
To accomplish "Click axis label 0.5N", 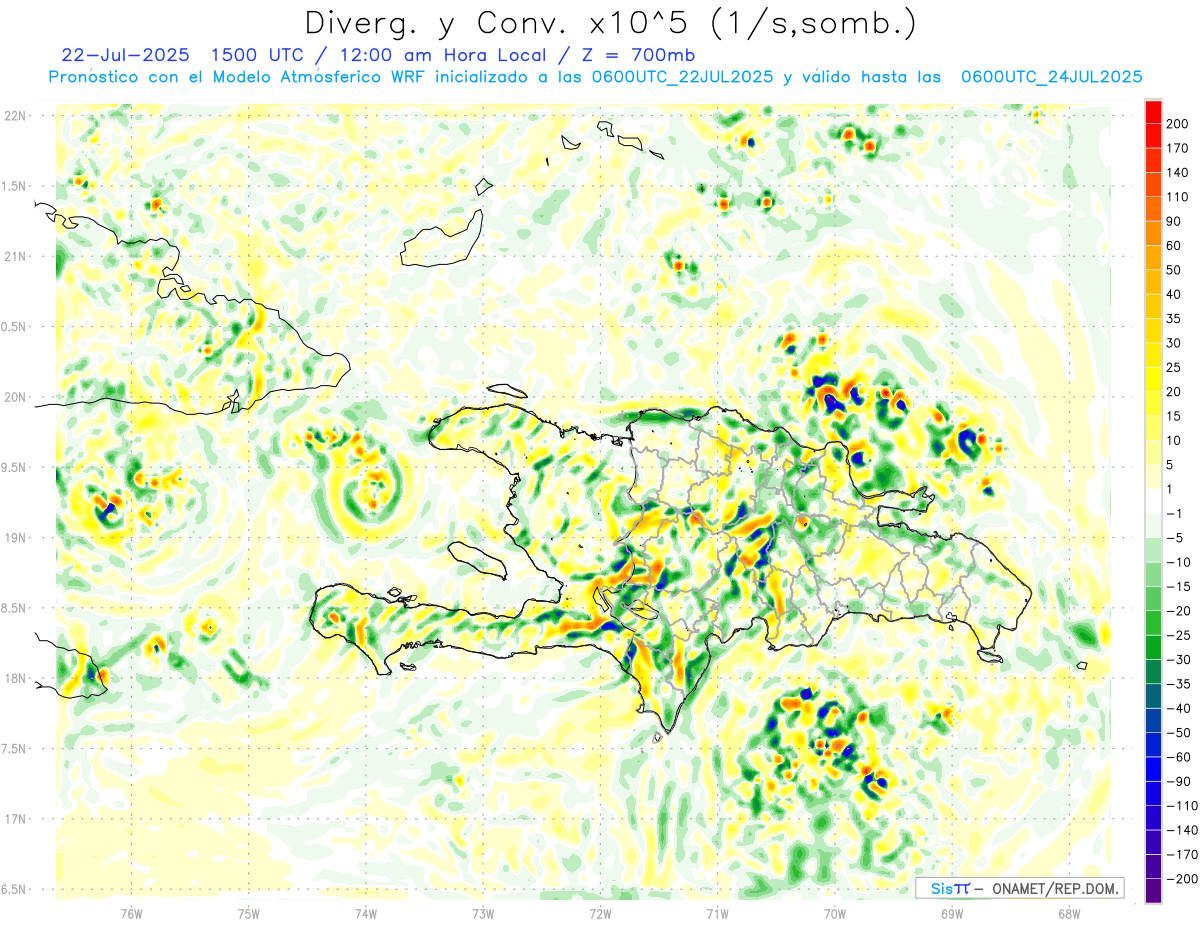I will click(14, 327).
